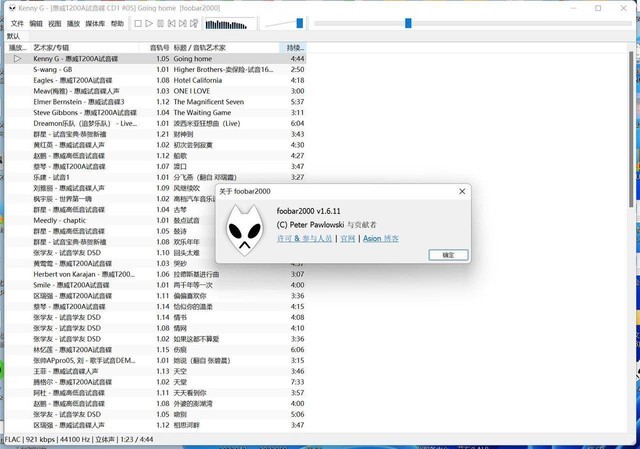This screenshot has height=449, width=640.
Task: Click the volume slider handle
Action: point(300,23)
